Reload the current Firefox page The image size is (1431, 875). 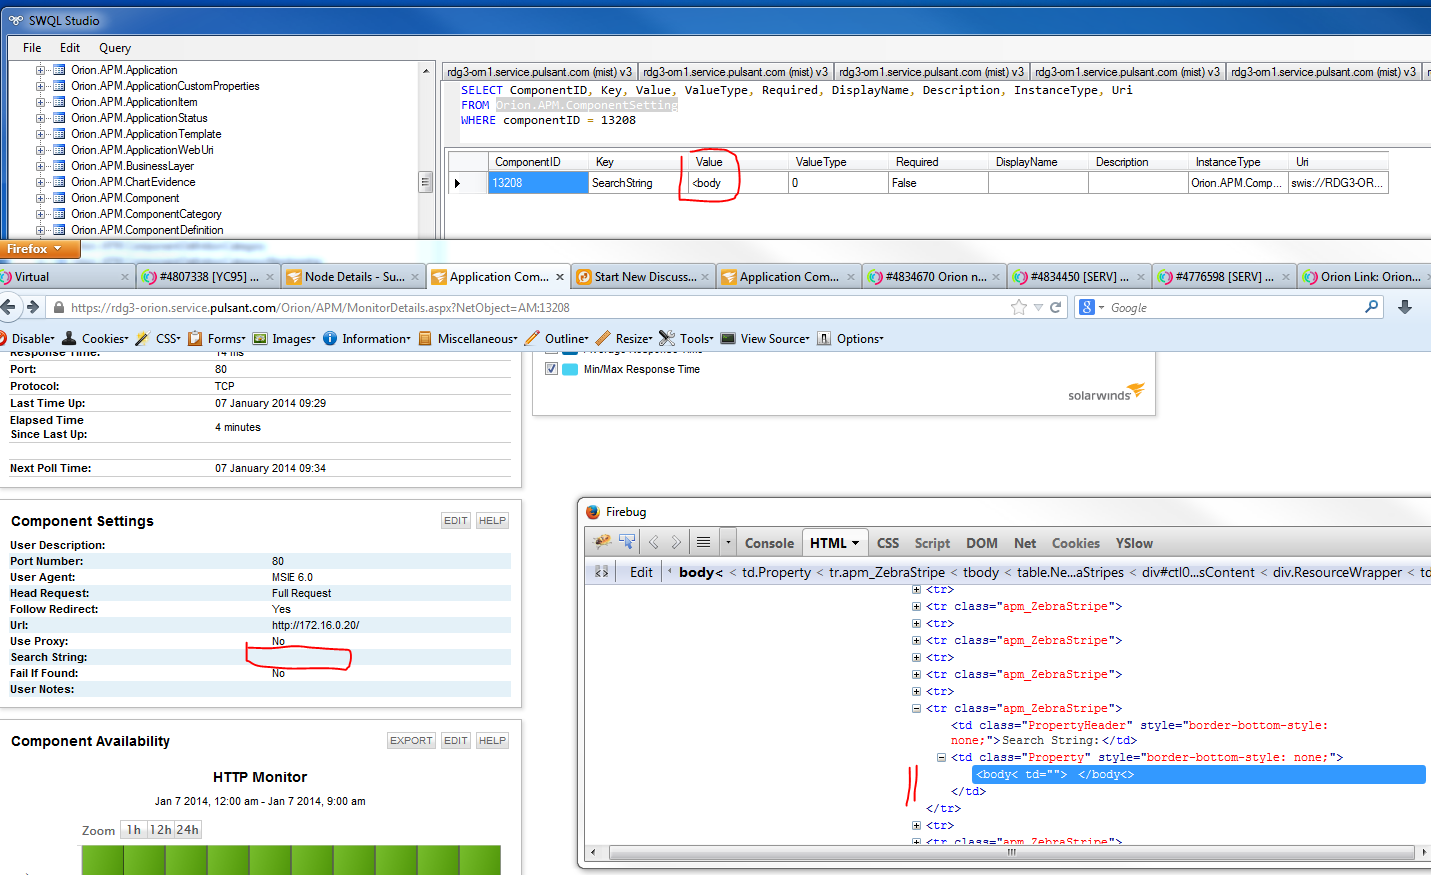point(1055,307)
